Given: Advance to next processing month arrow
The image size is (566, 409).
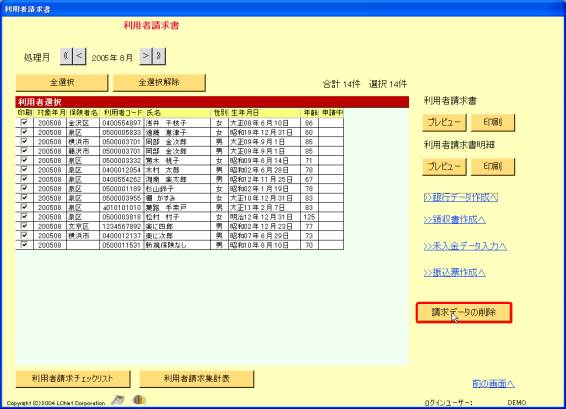Looking at the screenshot, I should pos(145,56).
